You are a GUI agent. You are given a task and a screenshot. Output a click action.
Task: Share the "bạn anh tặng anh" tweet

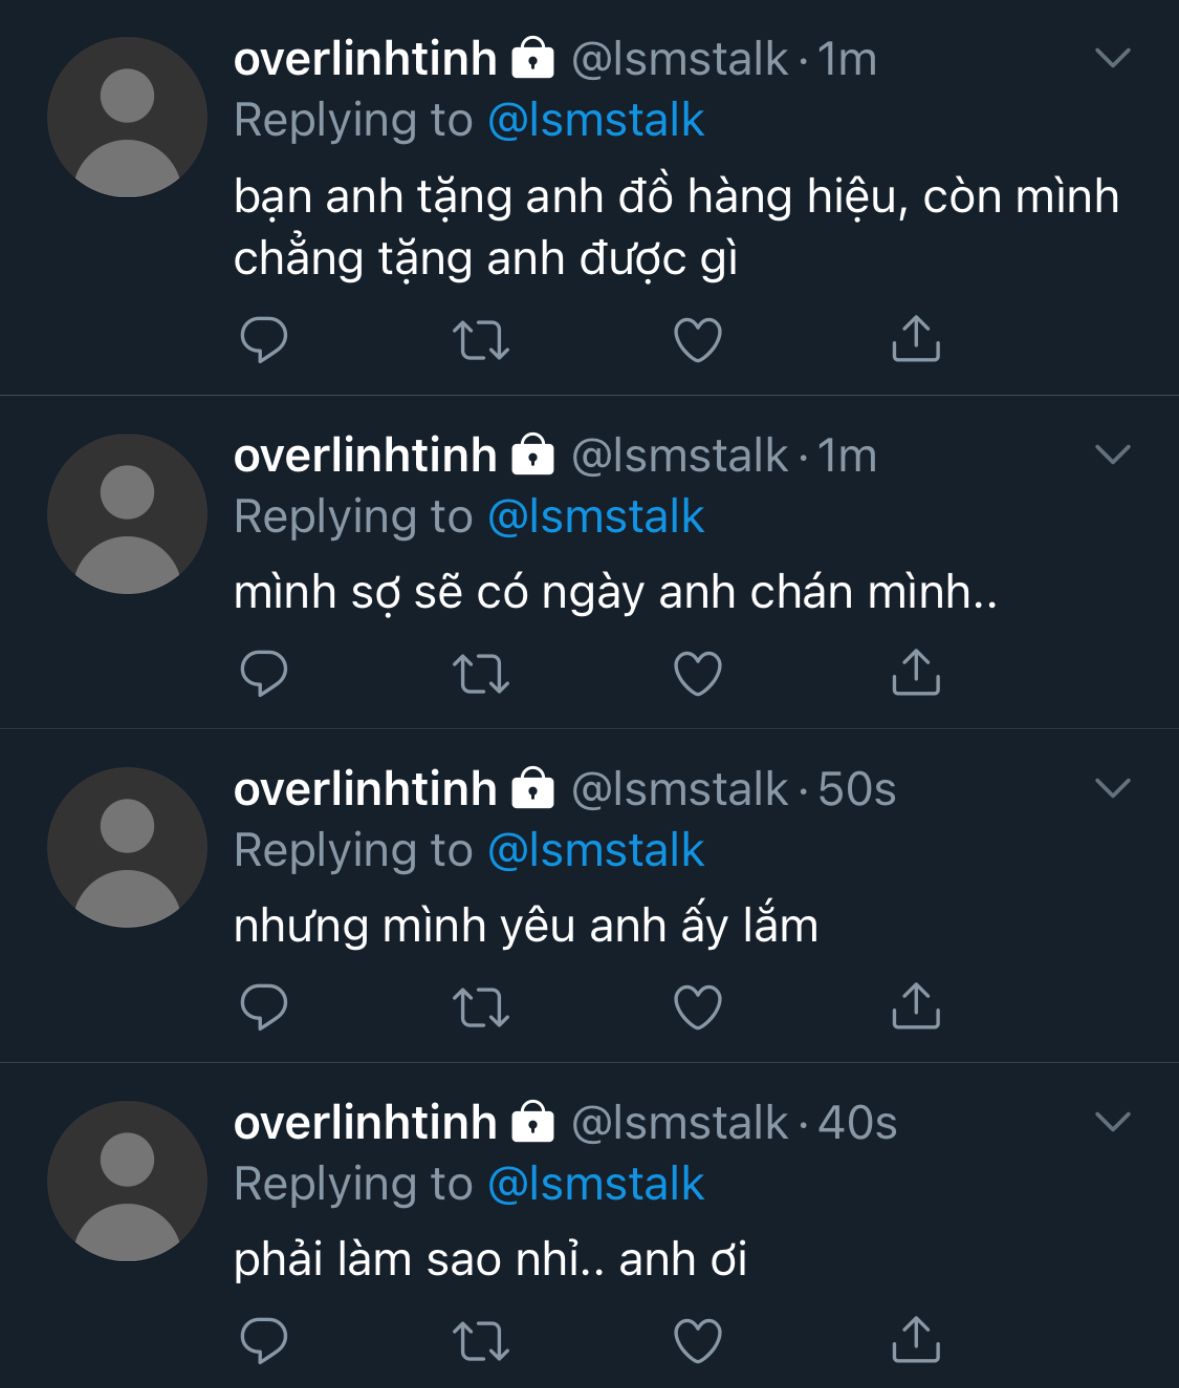[915, 339]
